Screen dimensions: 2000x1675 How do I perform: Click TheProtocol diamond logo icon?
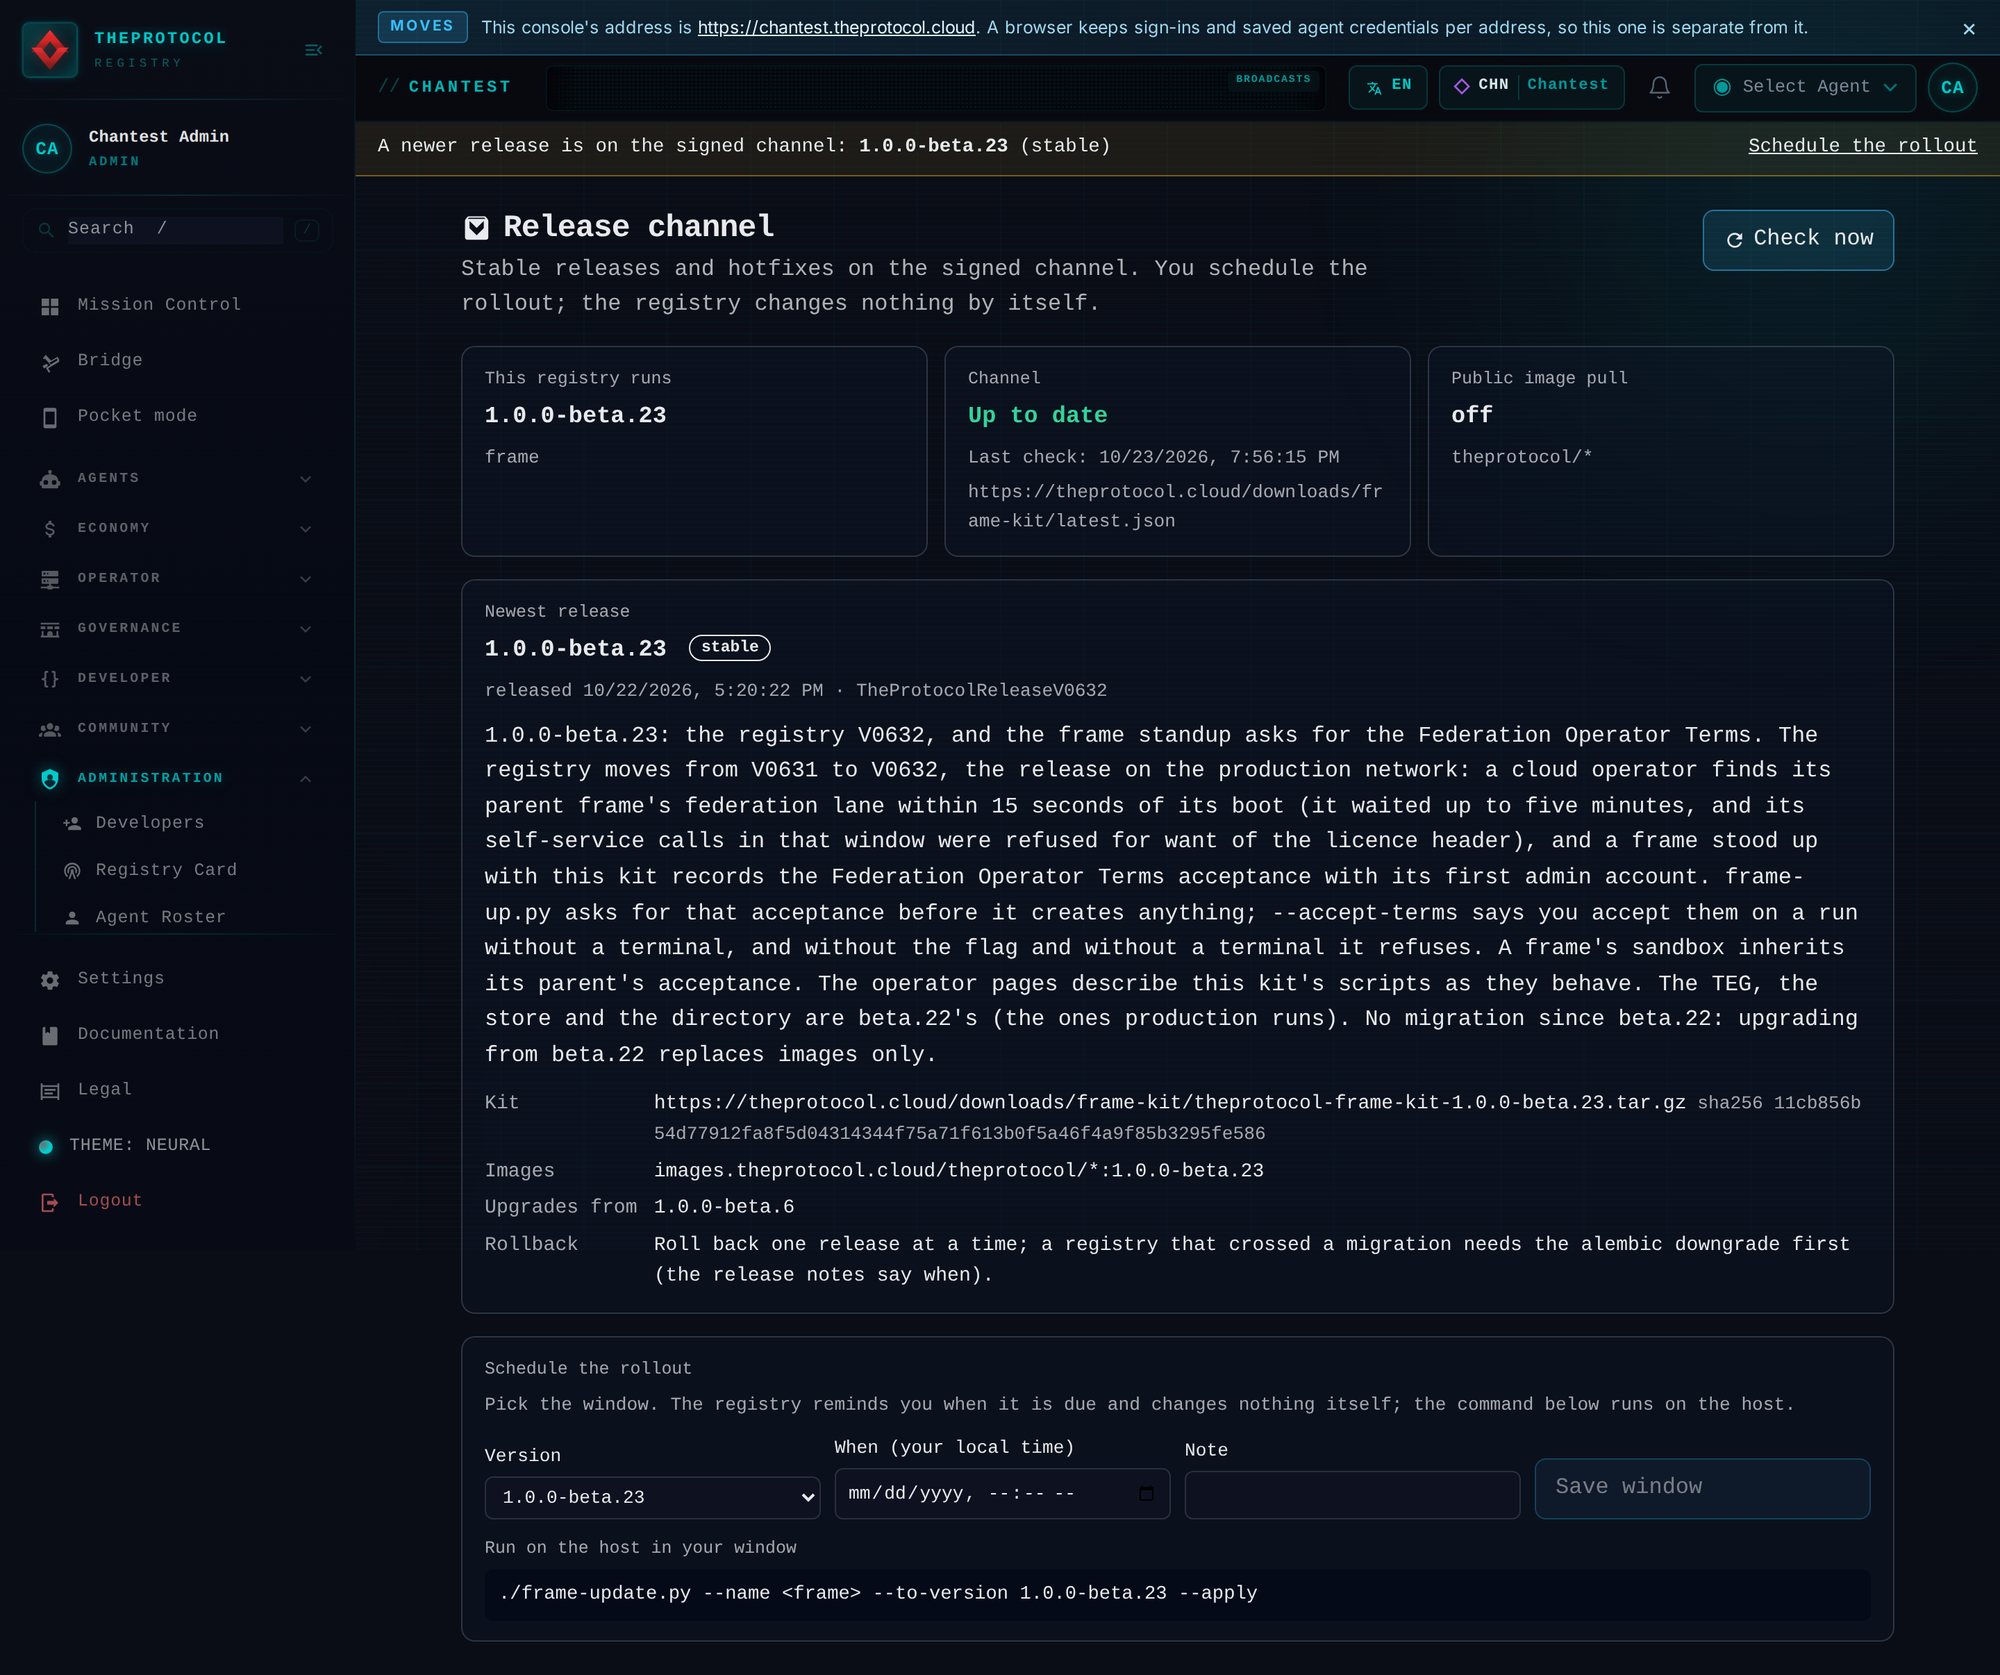[x=50, y=50]
